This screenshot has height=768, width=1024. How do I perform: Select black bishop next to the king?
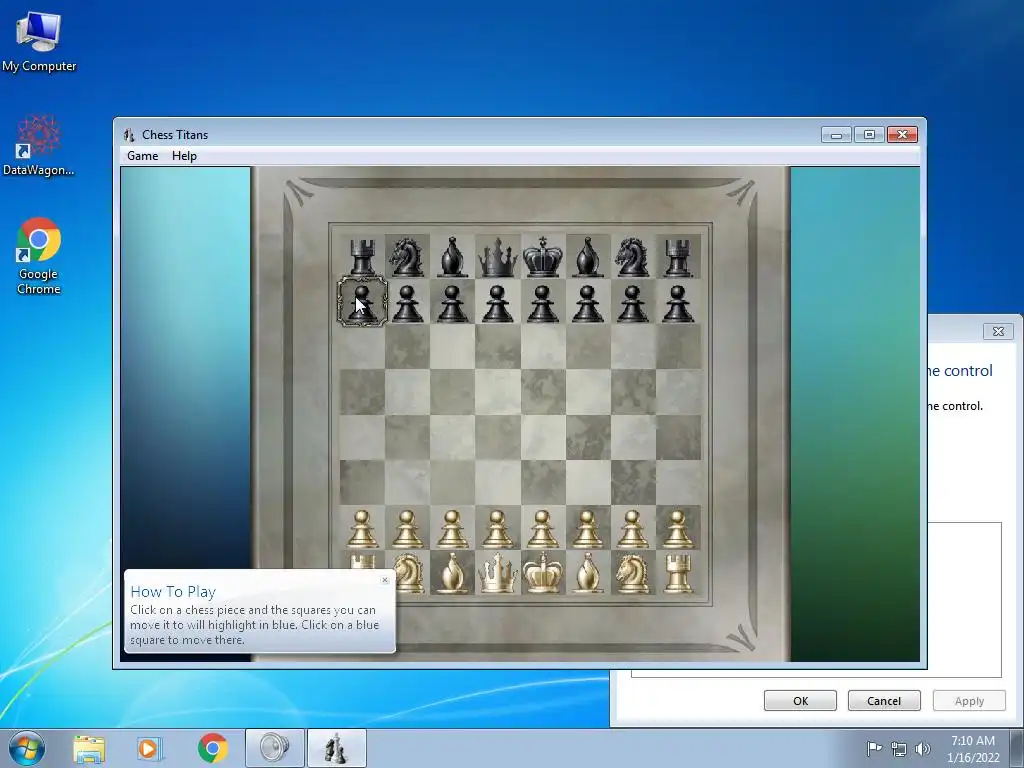[588, 257]
